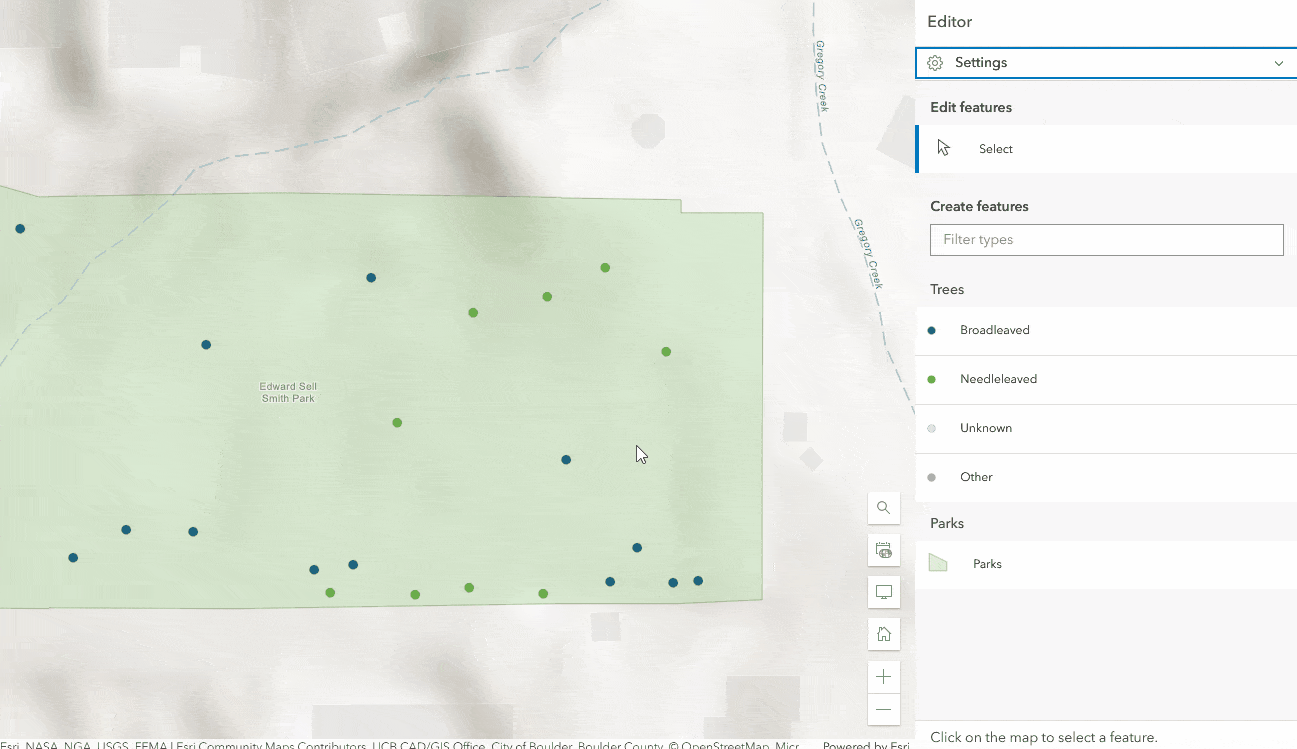This screenshot has width=1297, height=749.
Task: Click the Powered by Esri link
Action: pyautogui.click(x=864, y=745)
